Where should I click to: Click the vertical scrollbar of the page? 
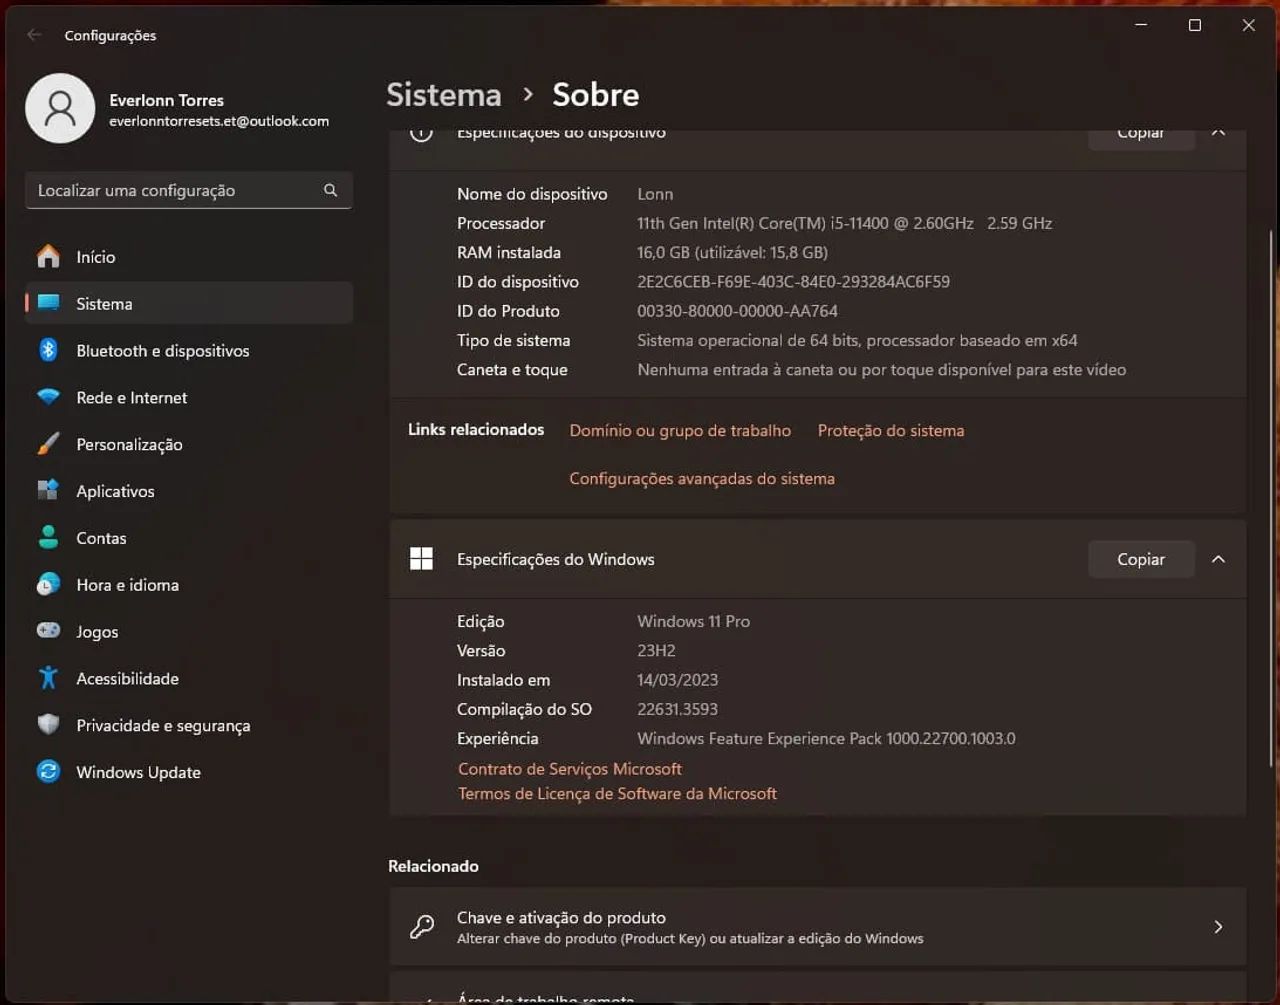click(x=1271, y=498)
